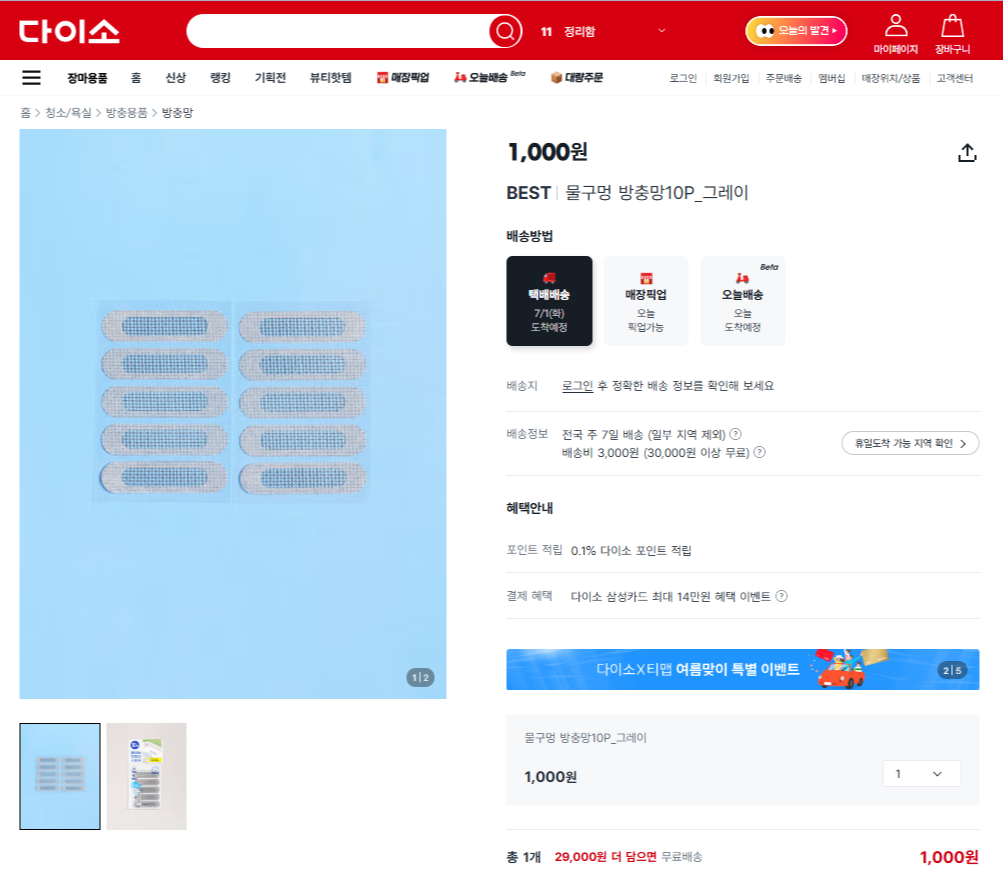Click the 오늘의 발견 button
Screen dimensions: 1003x887
click(x=796, y=31)
